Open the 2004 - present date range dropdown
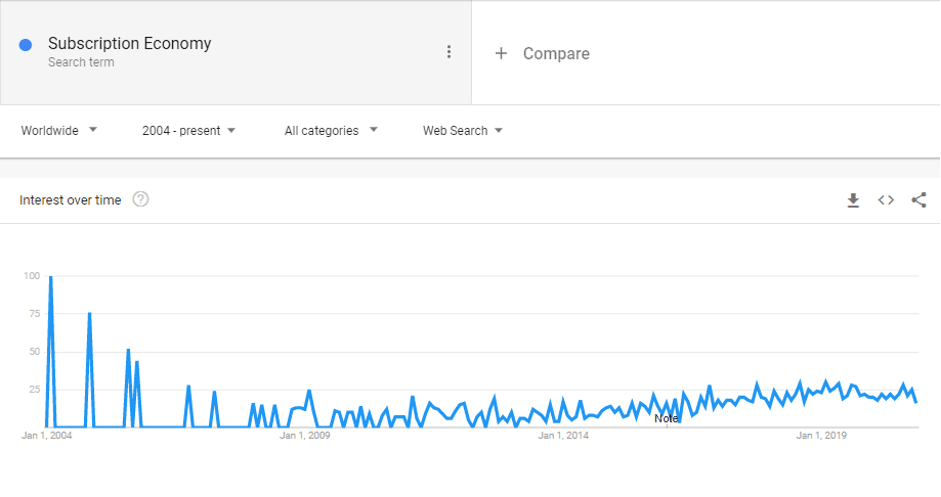Image resolution: width=941 pixels, height=497 pixels. coord(189,131)
